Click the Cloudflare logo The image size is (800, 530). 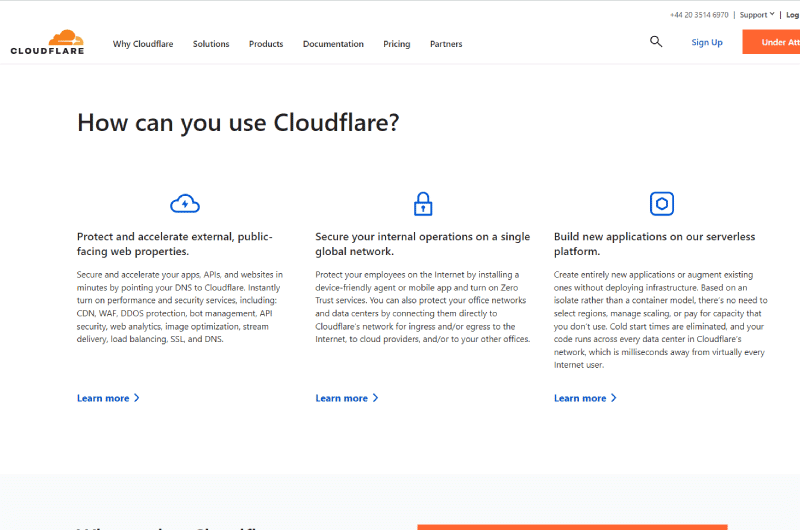click(x=47, y=42)
